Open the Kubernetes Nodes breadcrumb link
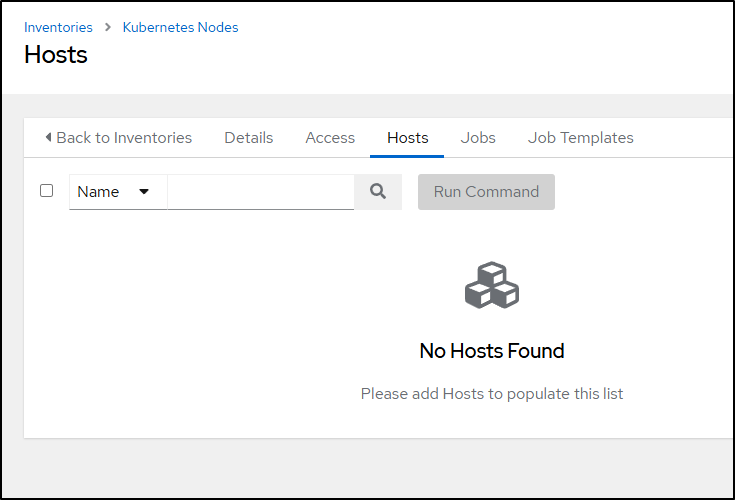This screenshot has height=500, width=735. 180,27
